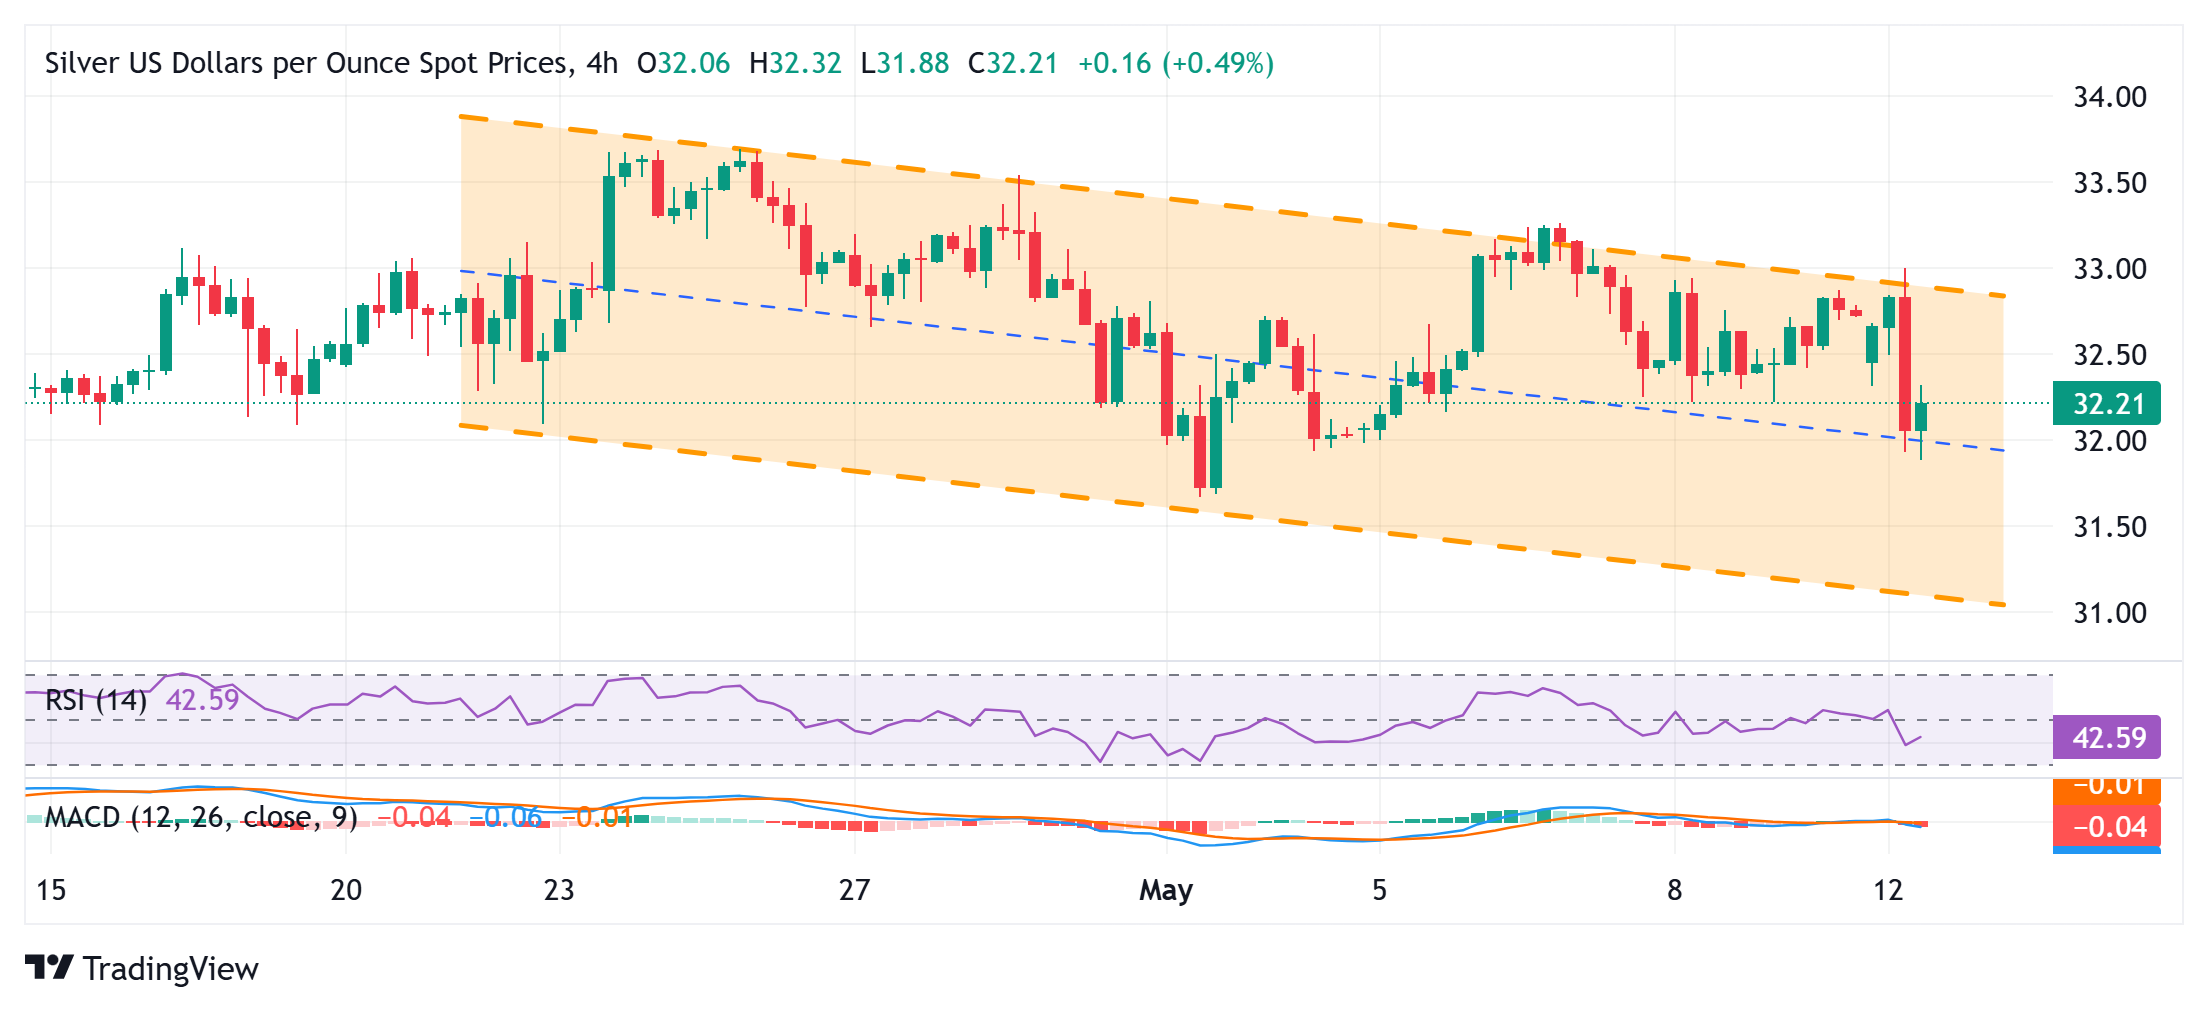Click the lower orange dashed channel line
The width and height of the screenshot is (2208, 1012).
pos(1232,515)
